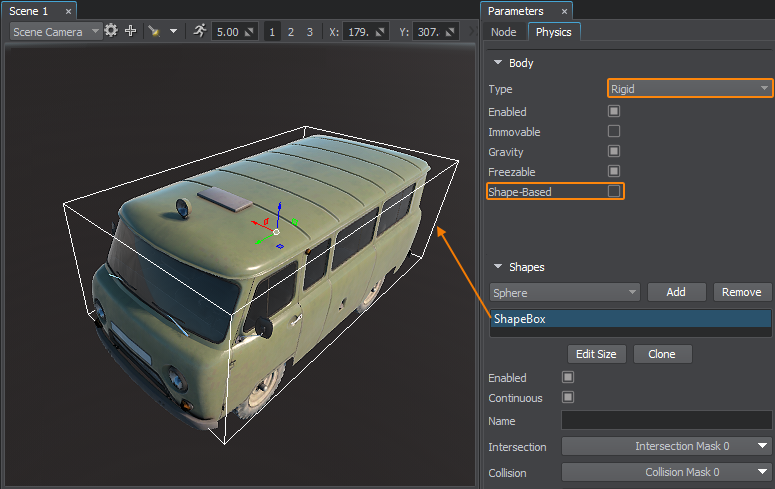Switch to the Node tab

click(503, 32)
